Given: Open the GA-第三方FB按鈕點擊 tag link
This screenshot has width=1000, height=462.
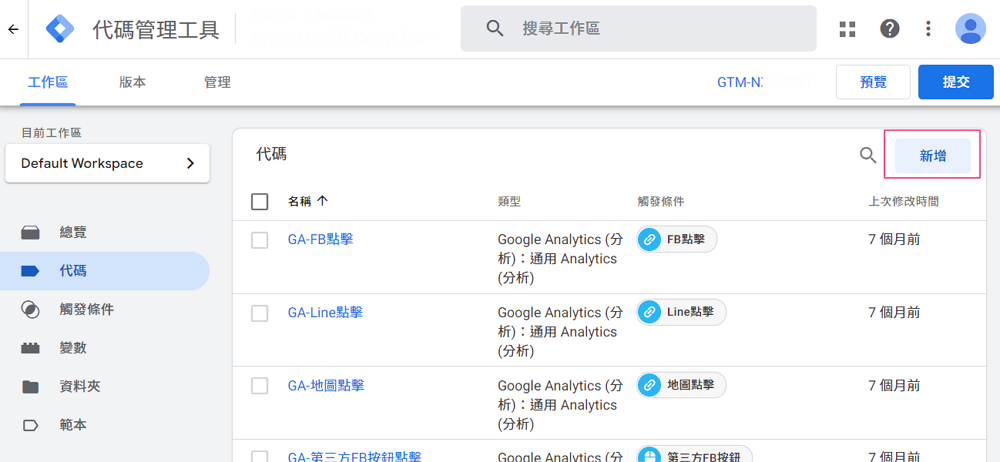Looking at the screenshot, I should (x=355, y=457).
